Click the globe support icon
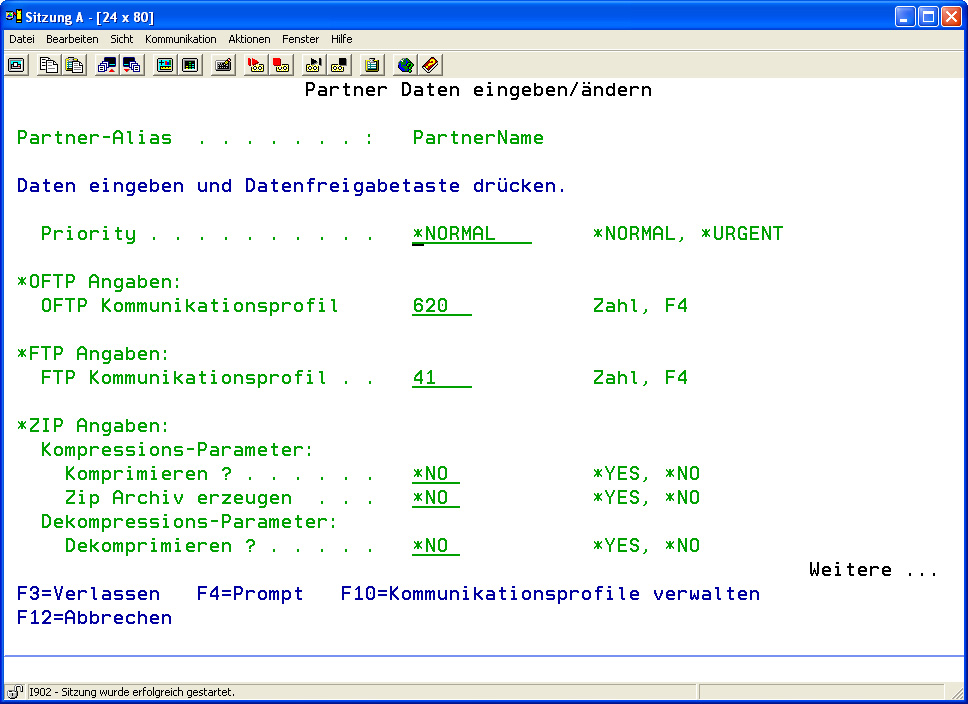This screenshot has height=704, width=968. pyautogui.click(x=405, y=65)
